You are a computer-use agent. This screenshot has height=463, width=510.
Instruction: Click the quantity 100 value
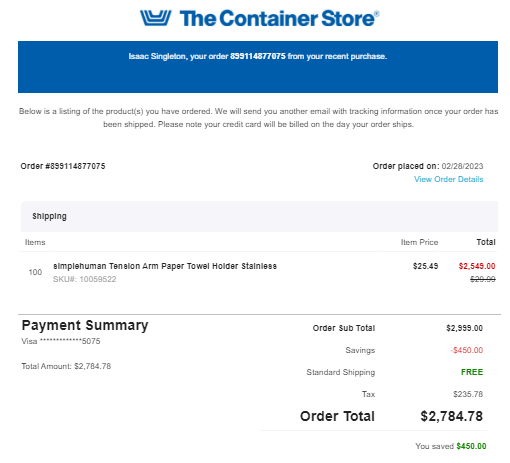35,272
